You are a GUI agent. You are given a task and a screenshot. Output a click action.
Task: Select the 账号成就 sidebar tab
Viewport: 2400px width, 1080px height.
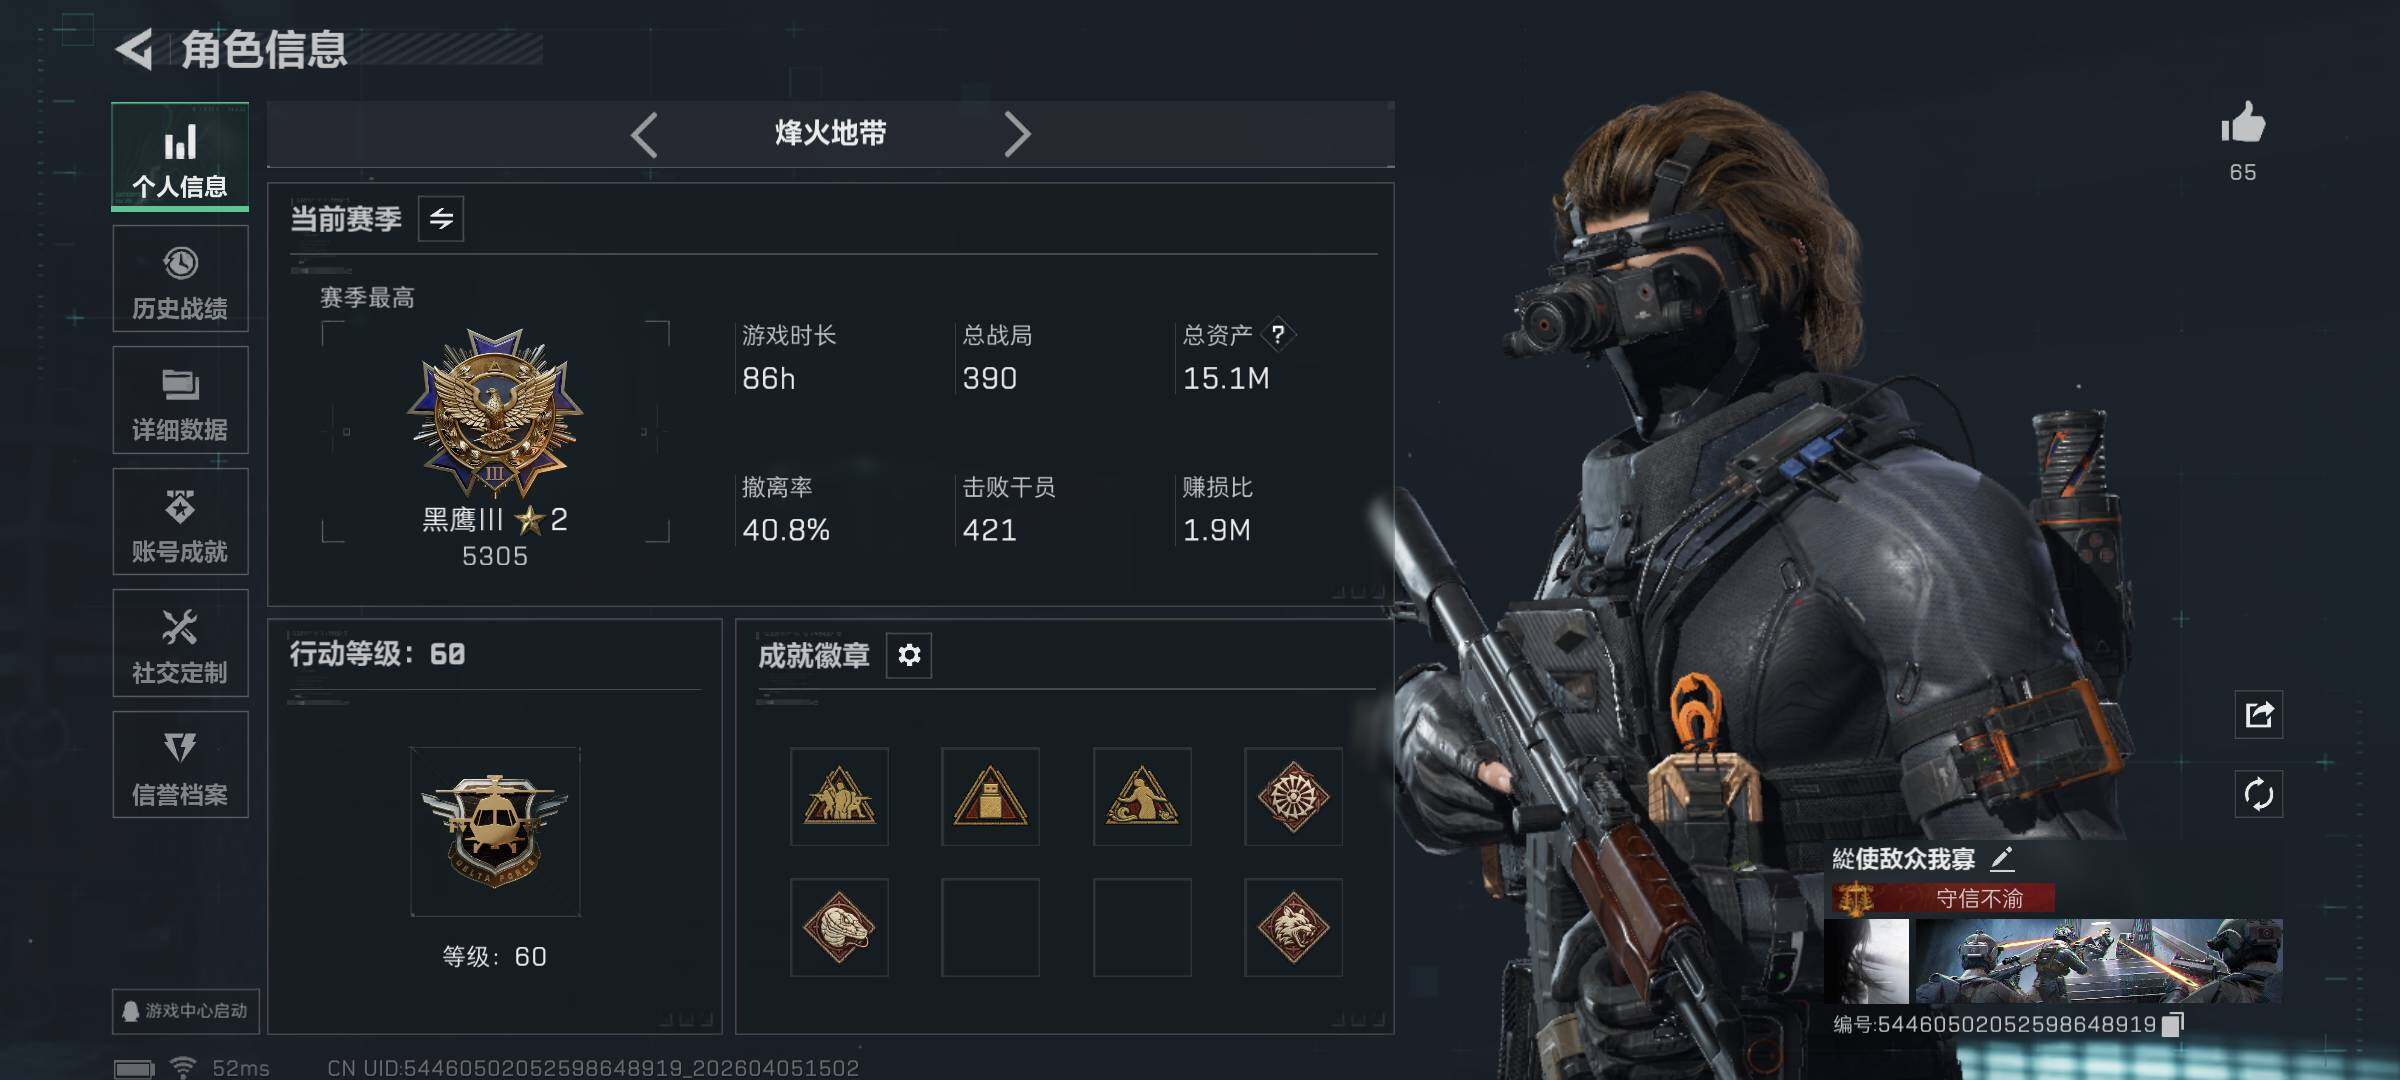click(x=180, y=522)
